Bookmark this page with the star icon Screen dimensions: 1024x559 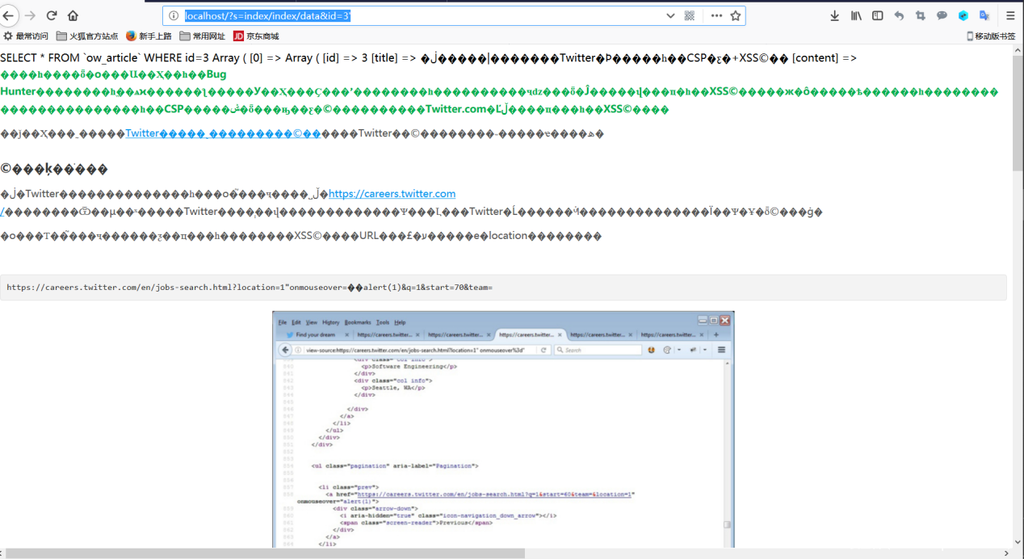736,16
